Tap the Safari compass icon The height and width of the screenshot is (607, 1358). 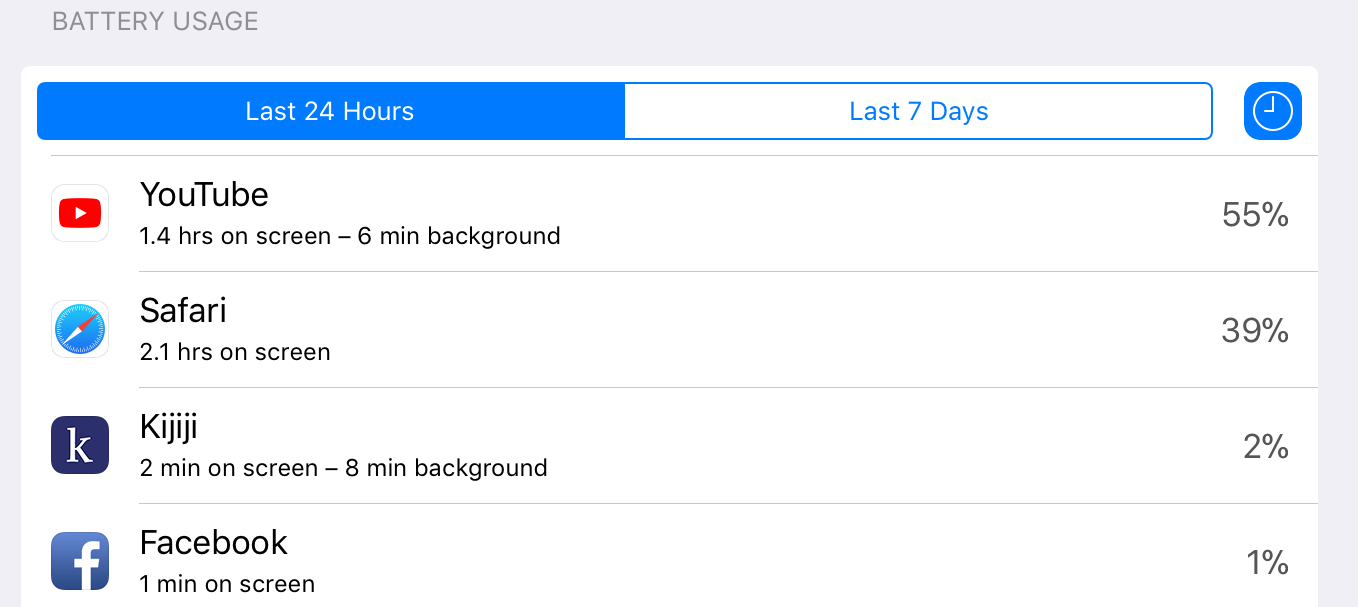pos(80,329)
